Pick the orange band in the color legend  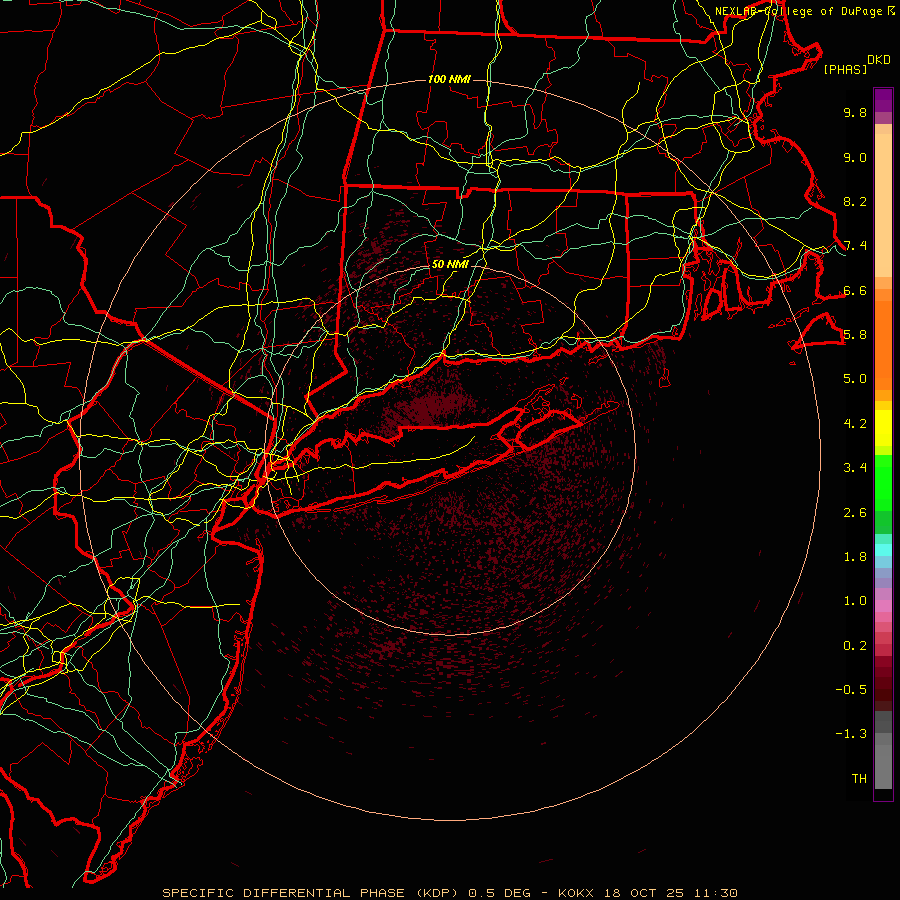tap(883, 344)
